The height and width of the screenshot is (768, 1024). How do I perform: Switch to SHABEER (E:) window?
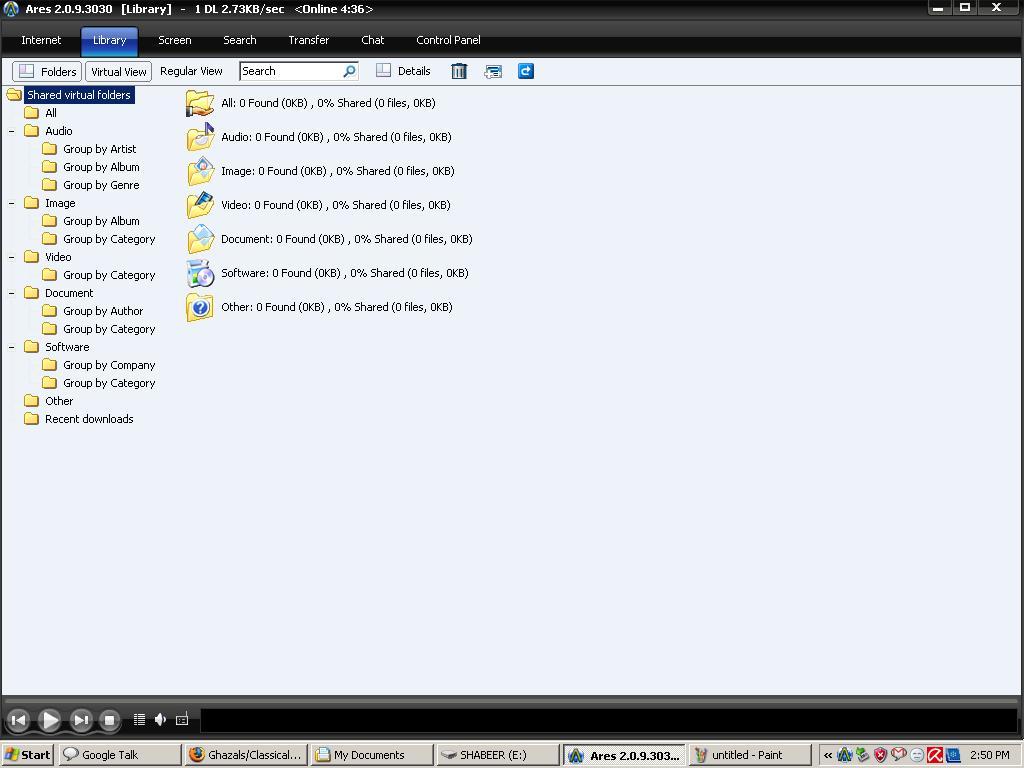tap(497, 755)
